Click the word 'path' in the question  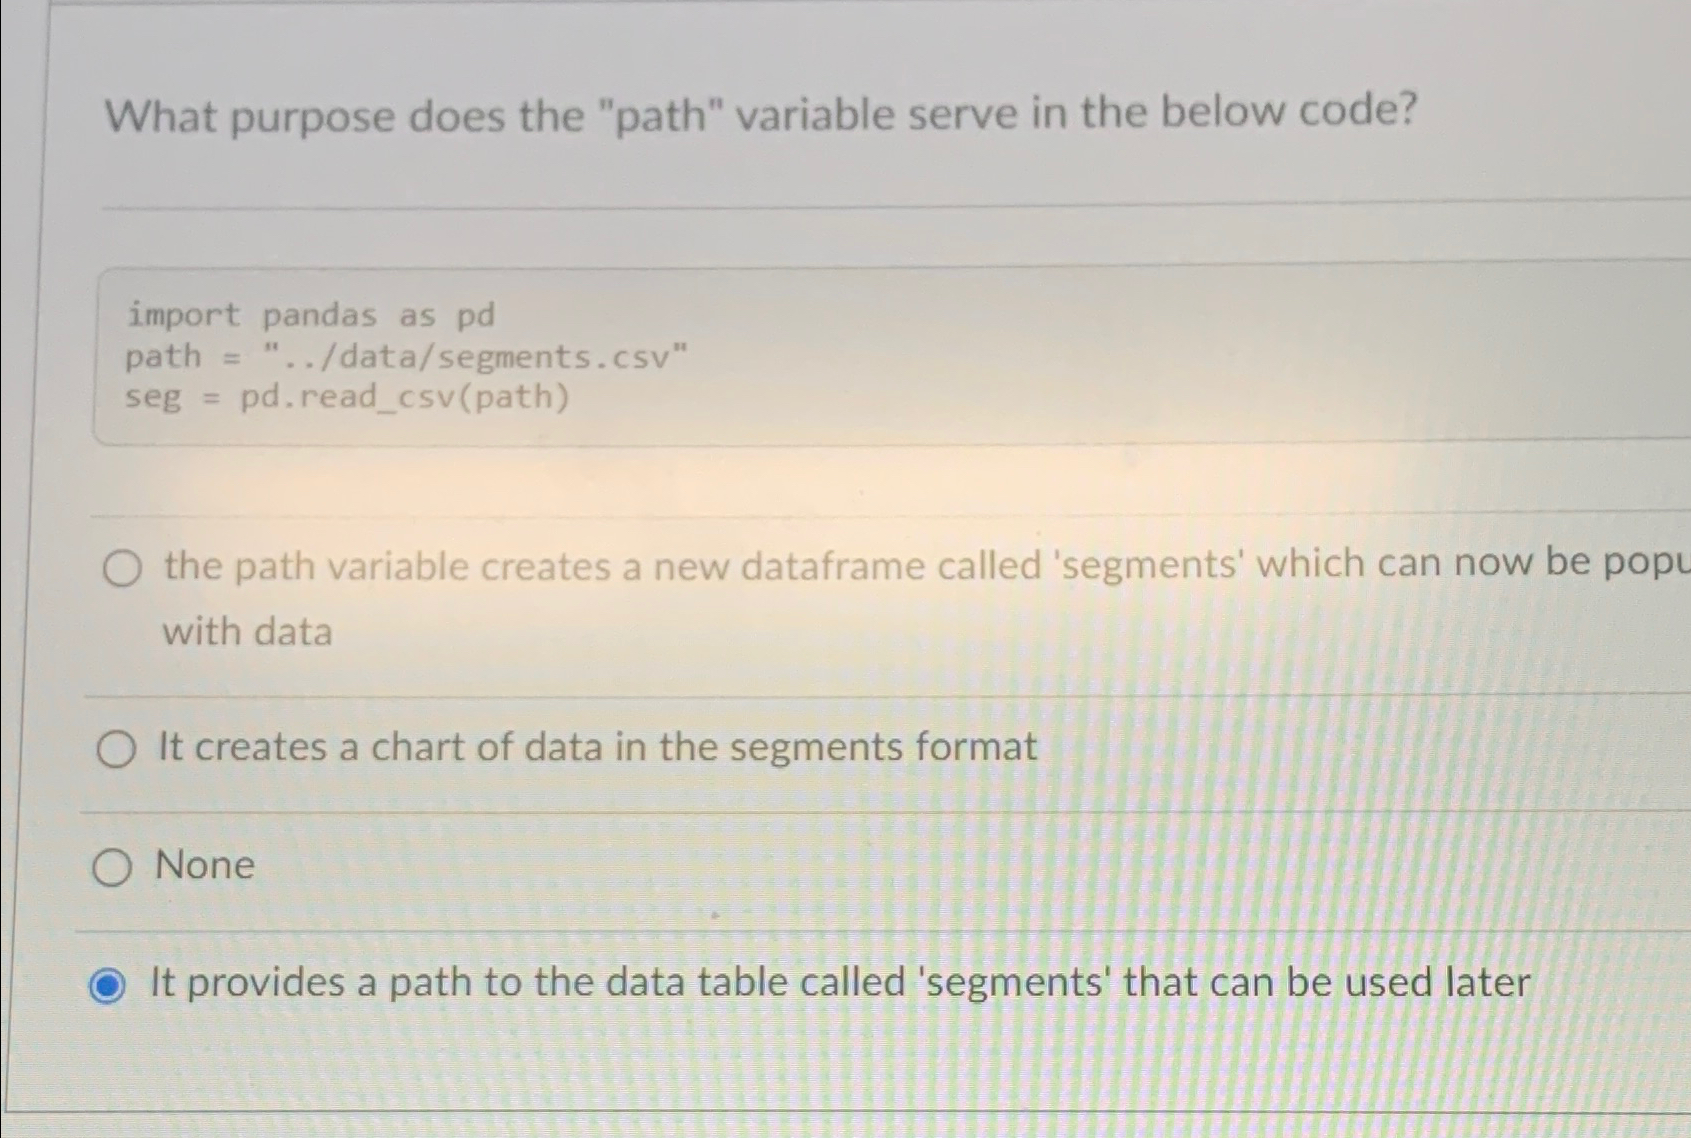(661, 115)
